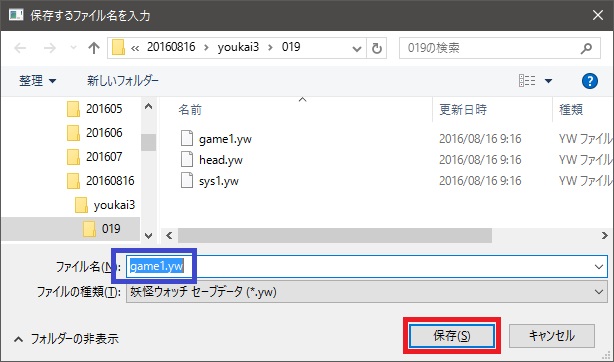Click the 019の検索 search field
This screenshot has height=362, width=614.
click(x=500, y=48)
